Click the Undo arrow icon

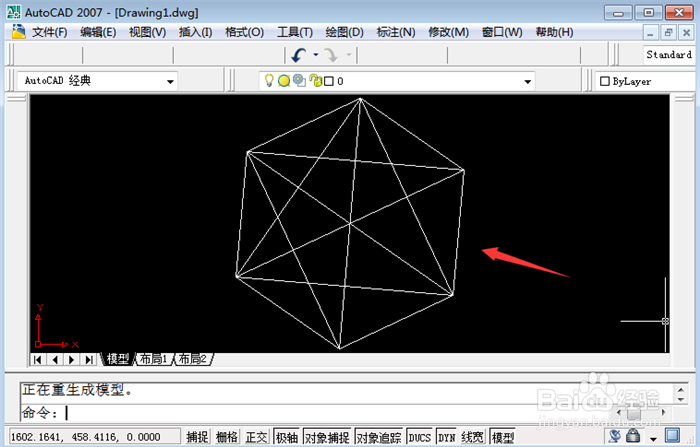point(299,55)
